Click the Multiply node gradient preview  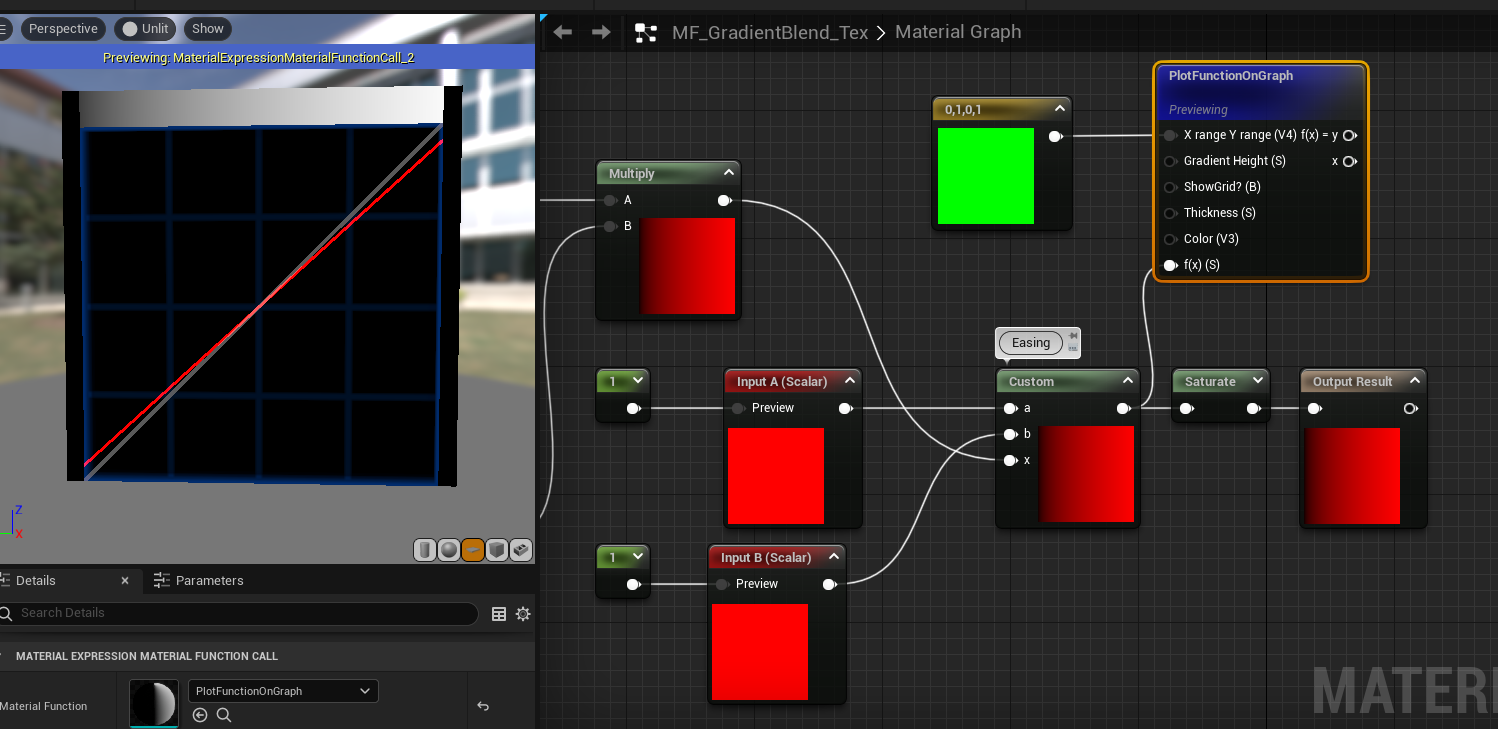(x=687, y=266)
